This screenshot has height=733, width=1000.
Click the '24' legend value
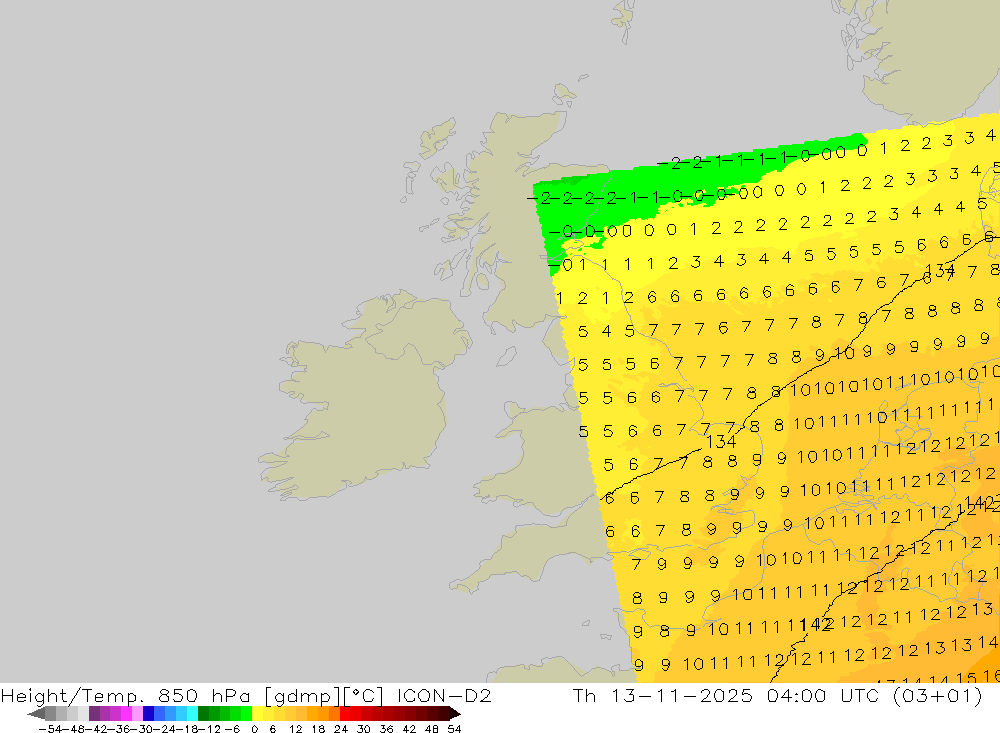point(341,729)
